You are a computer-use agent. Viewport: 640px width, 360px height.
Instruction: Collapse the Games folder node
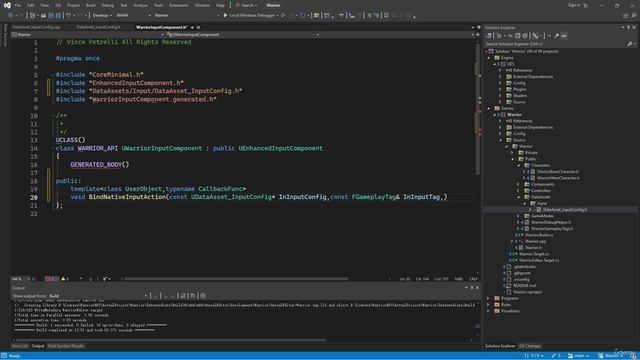point(489,109)
